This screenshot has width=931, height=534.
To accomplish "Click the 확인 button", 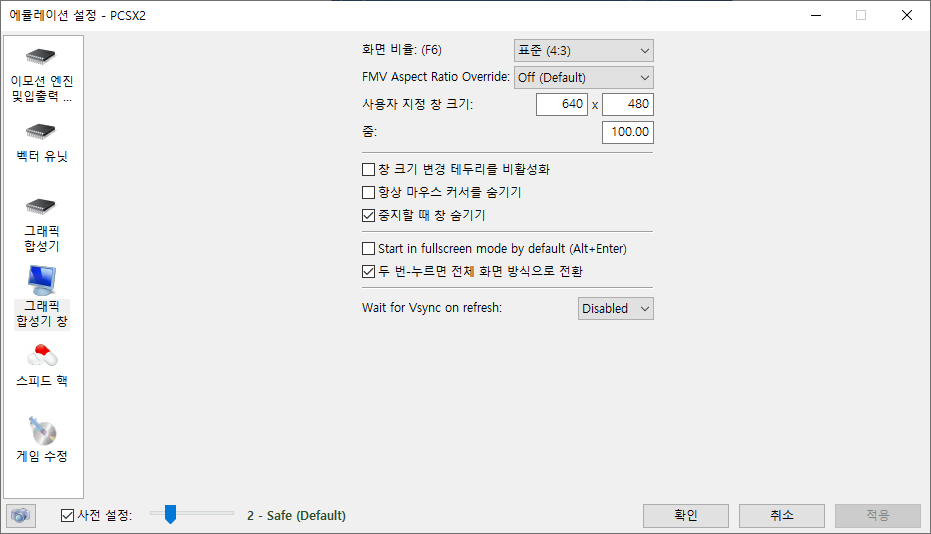I will point(686,516).
